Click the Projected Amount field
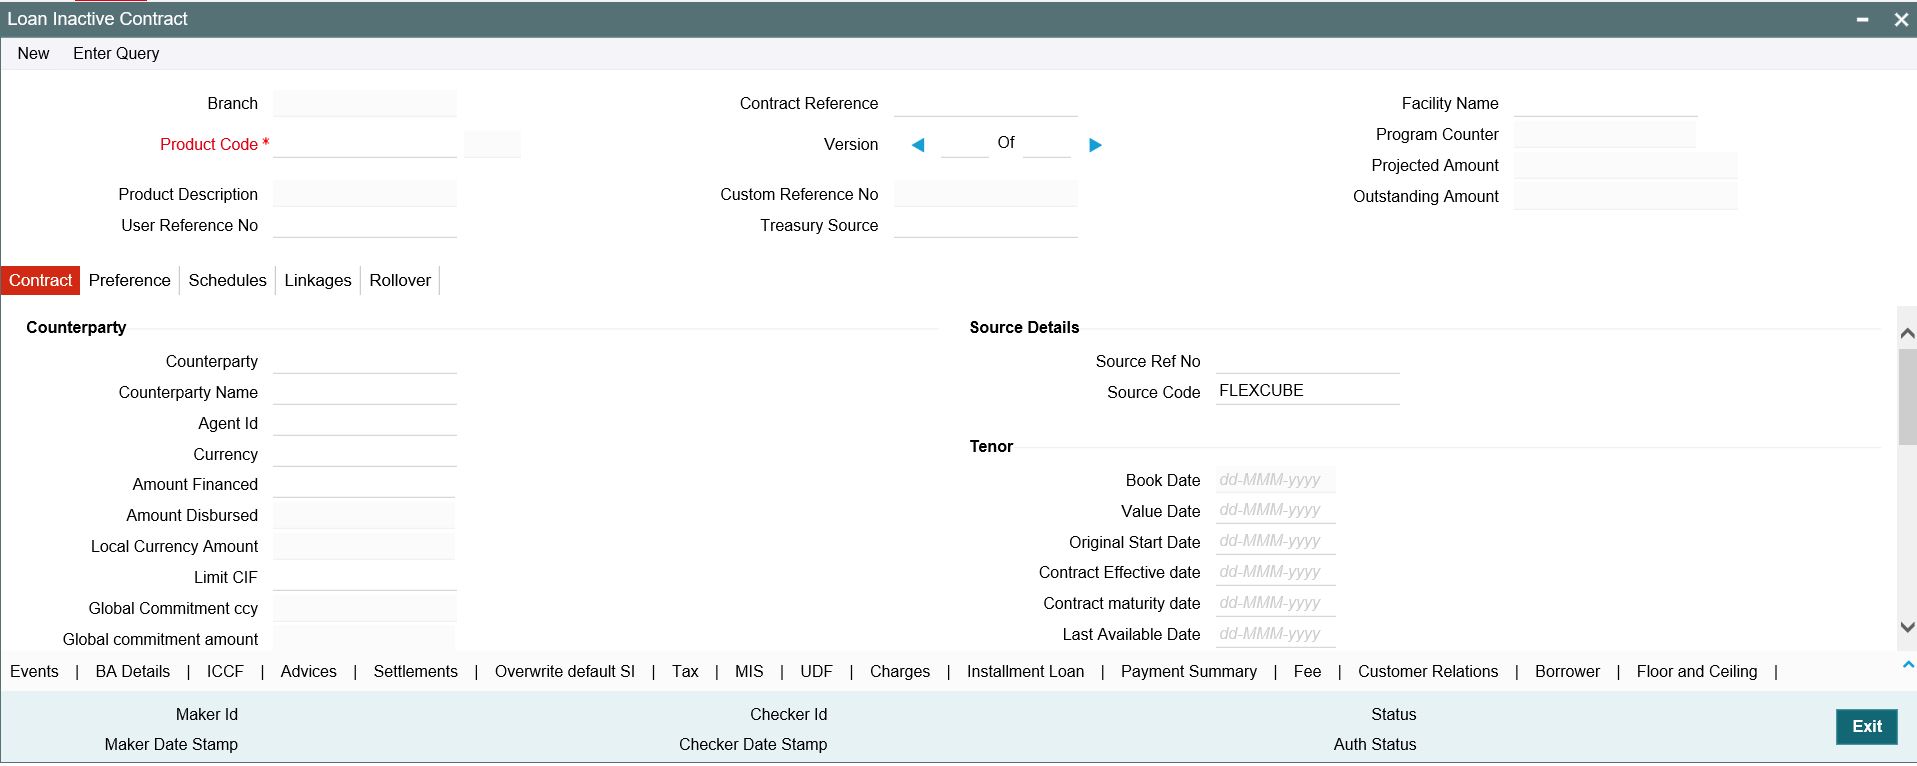Image resolution: width=1917 pixels, height=766 pixels. click(1625, 165)
